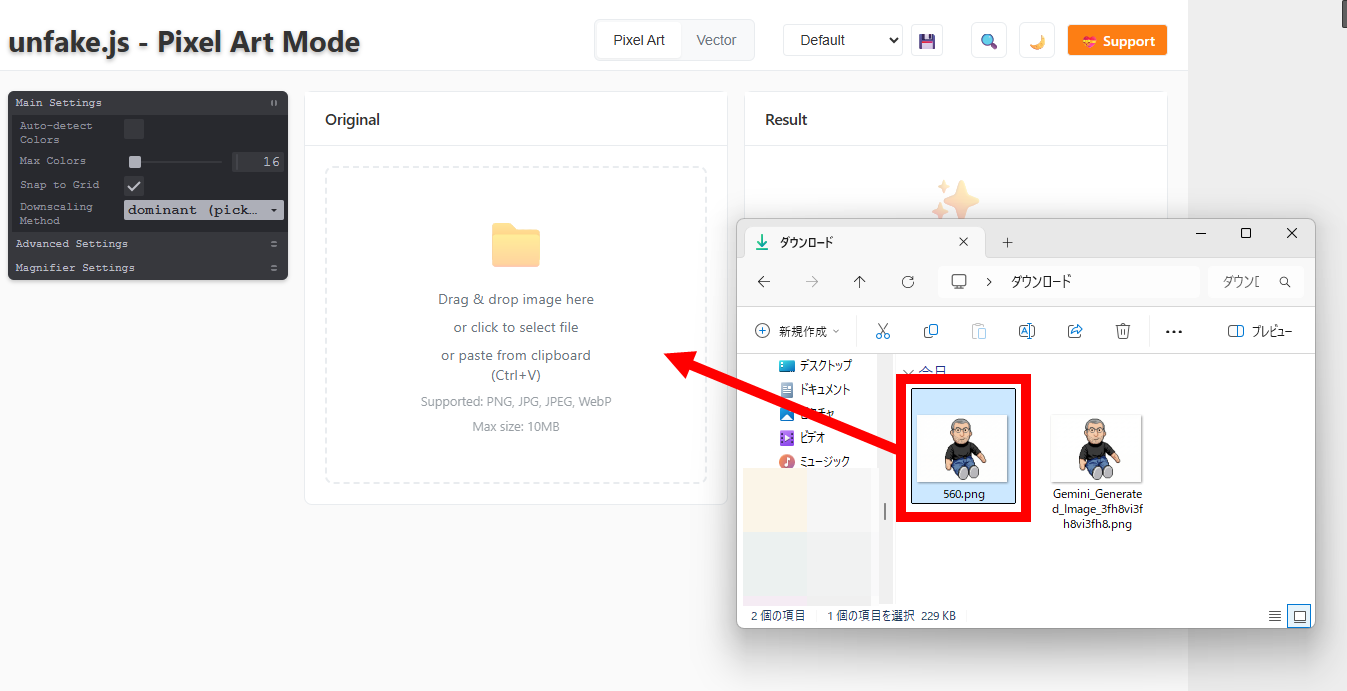Uncheck the Snap to Grid checkbox
Screen dimensions: 1347x691
point(134,186)
